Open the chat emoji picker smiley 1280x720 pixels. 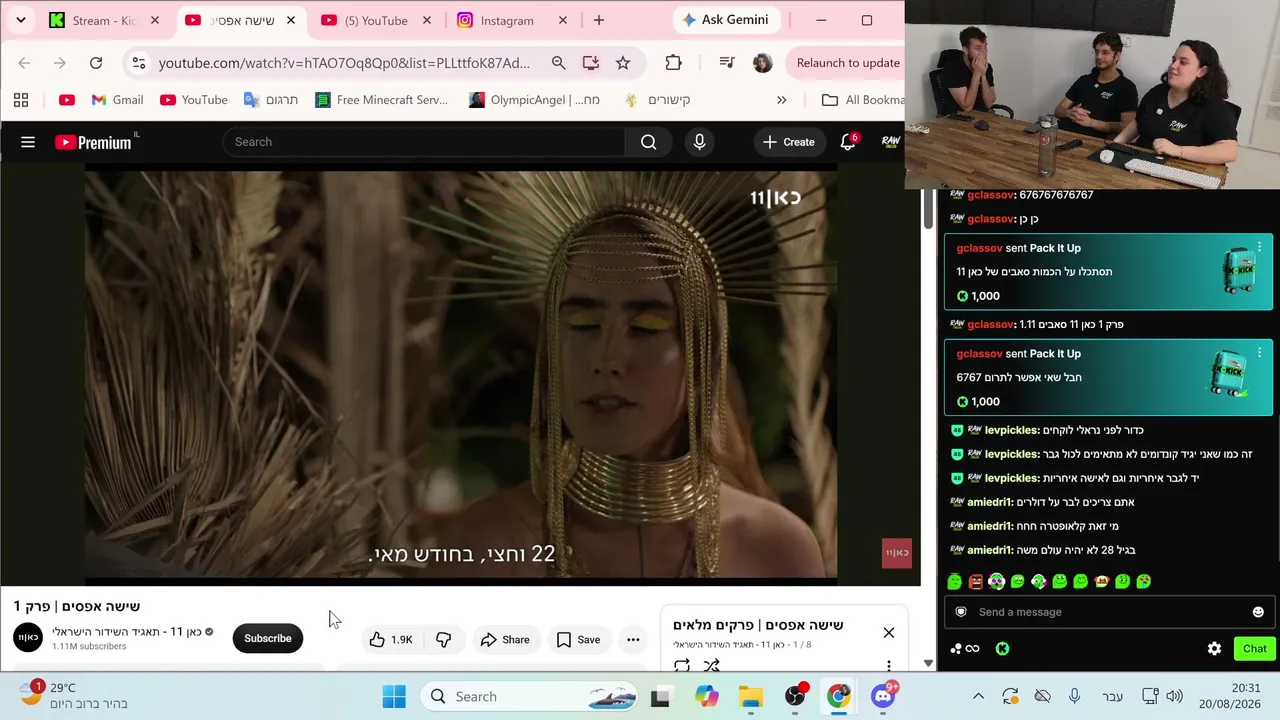pyautogui.click(x=1258, y=612)
